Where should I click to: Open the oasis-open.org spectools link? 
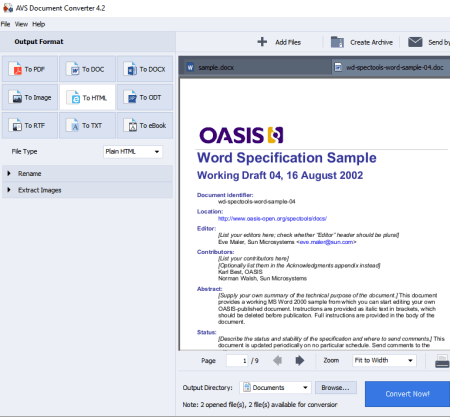click(x=272, y=219)
